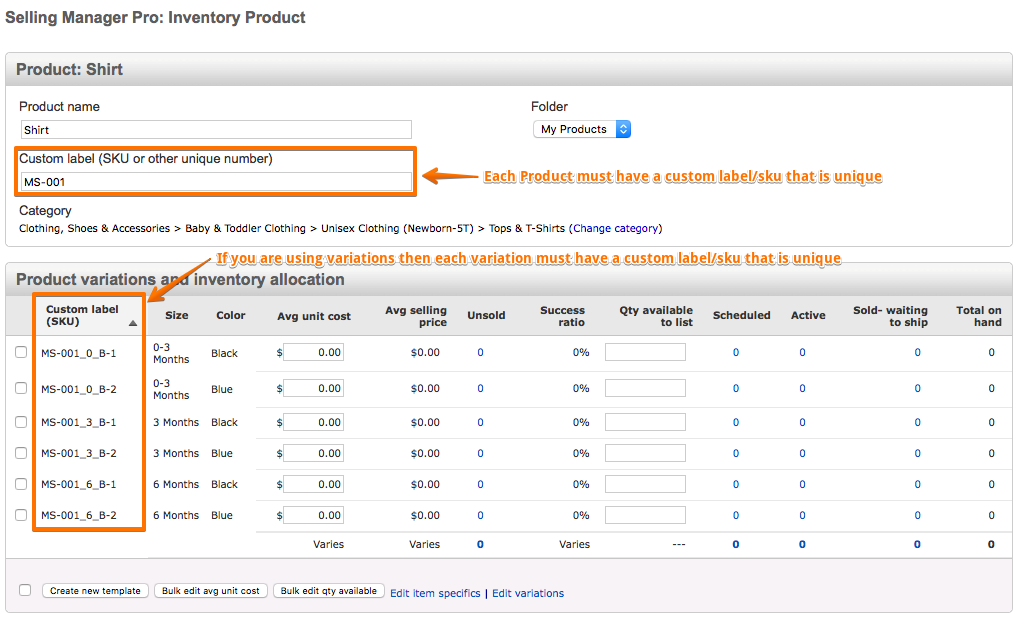Click the Unsold total in the summary row
The image size is (1018, 618).
pyautogui.click(x=480, y=544)
